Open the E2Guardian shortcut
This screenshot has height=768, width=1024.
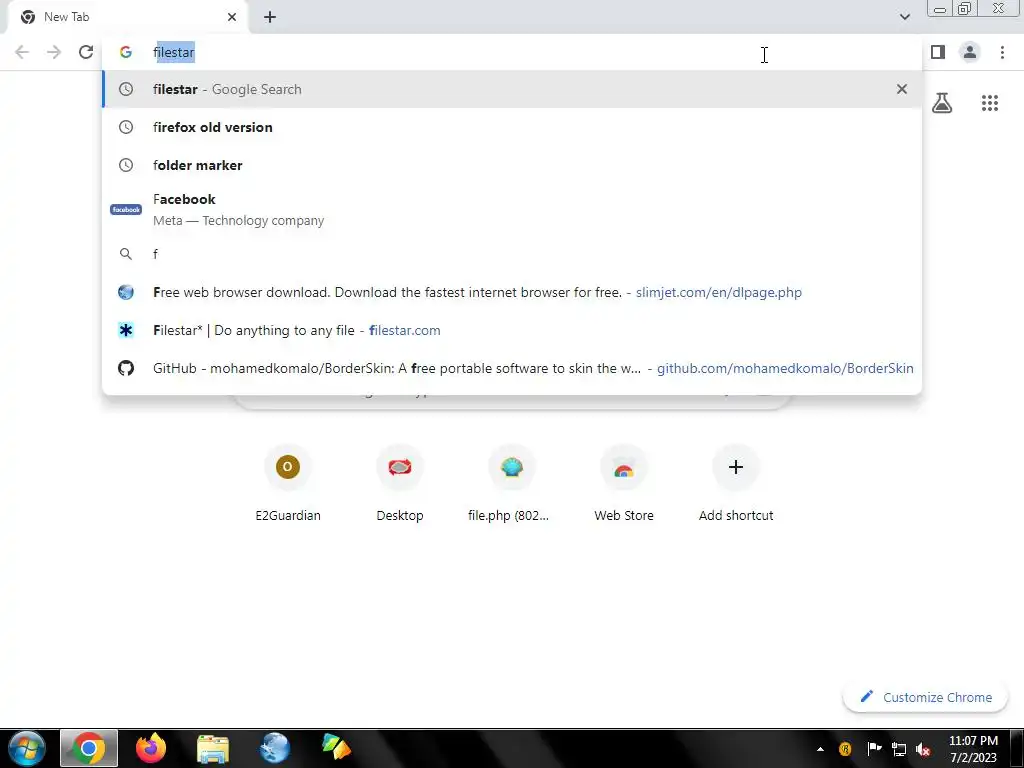point(287,483)
